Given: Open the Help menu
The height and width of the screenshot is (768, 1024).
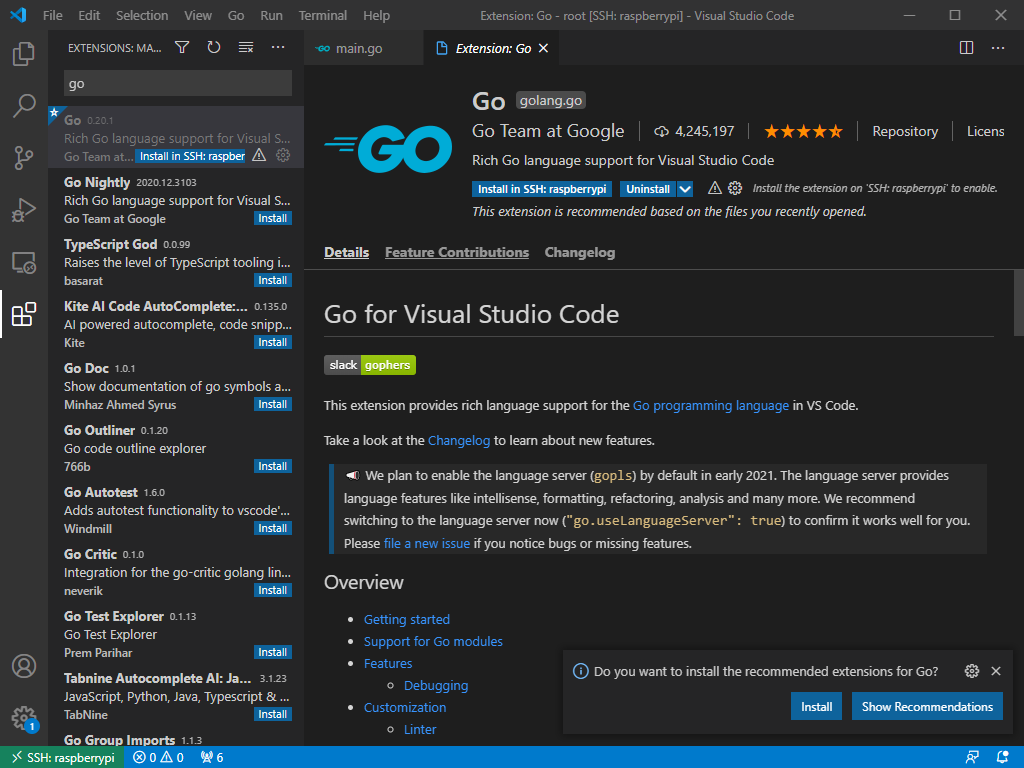Looking at the screenshot, I should [x=376, y=16].
